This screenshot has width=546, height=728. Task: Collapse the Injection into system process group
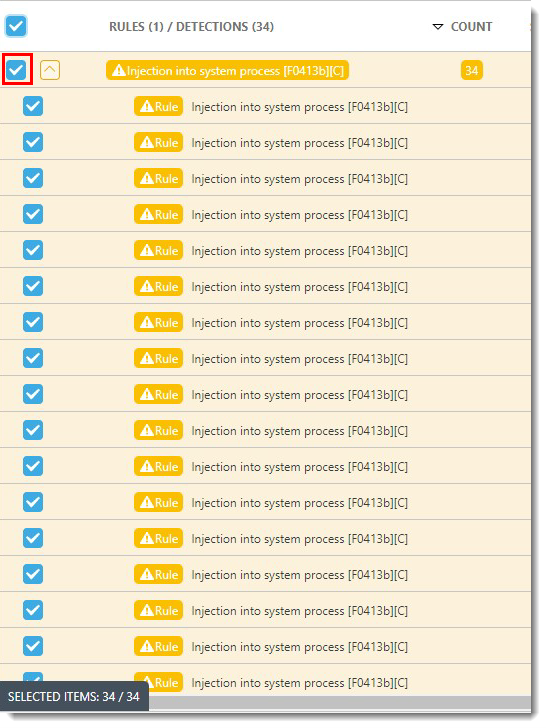tap(50, 70)
